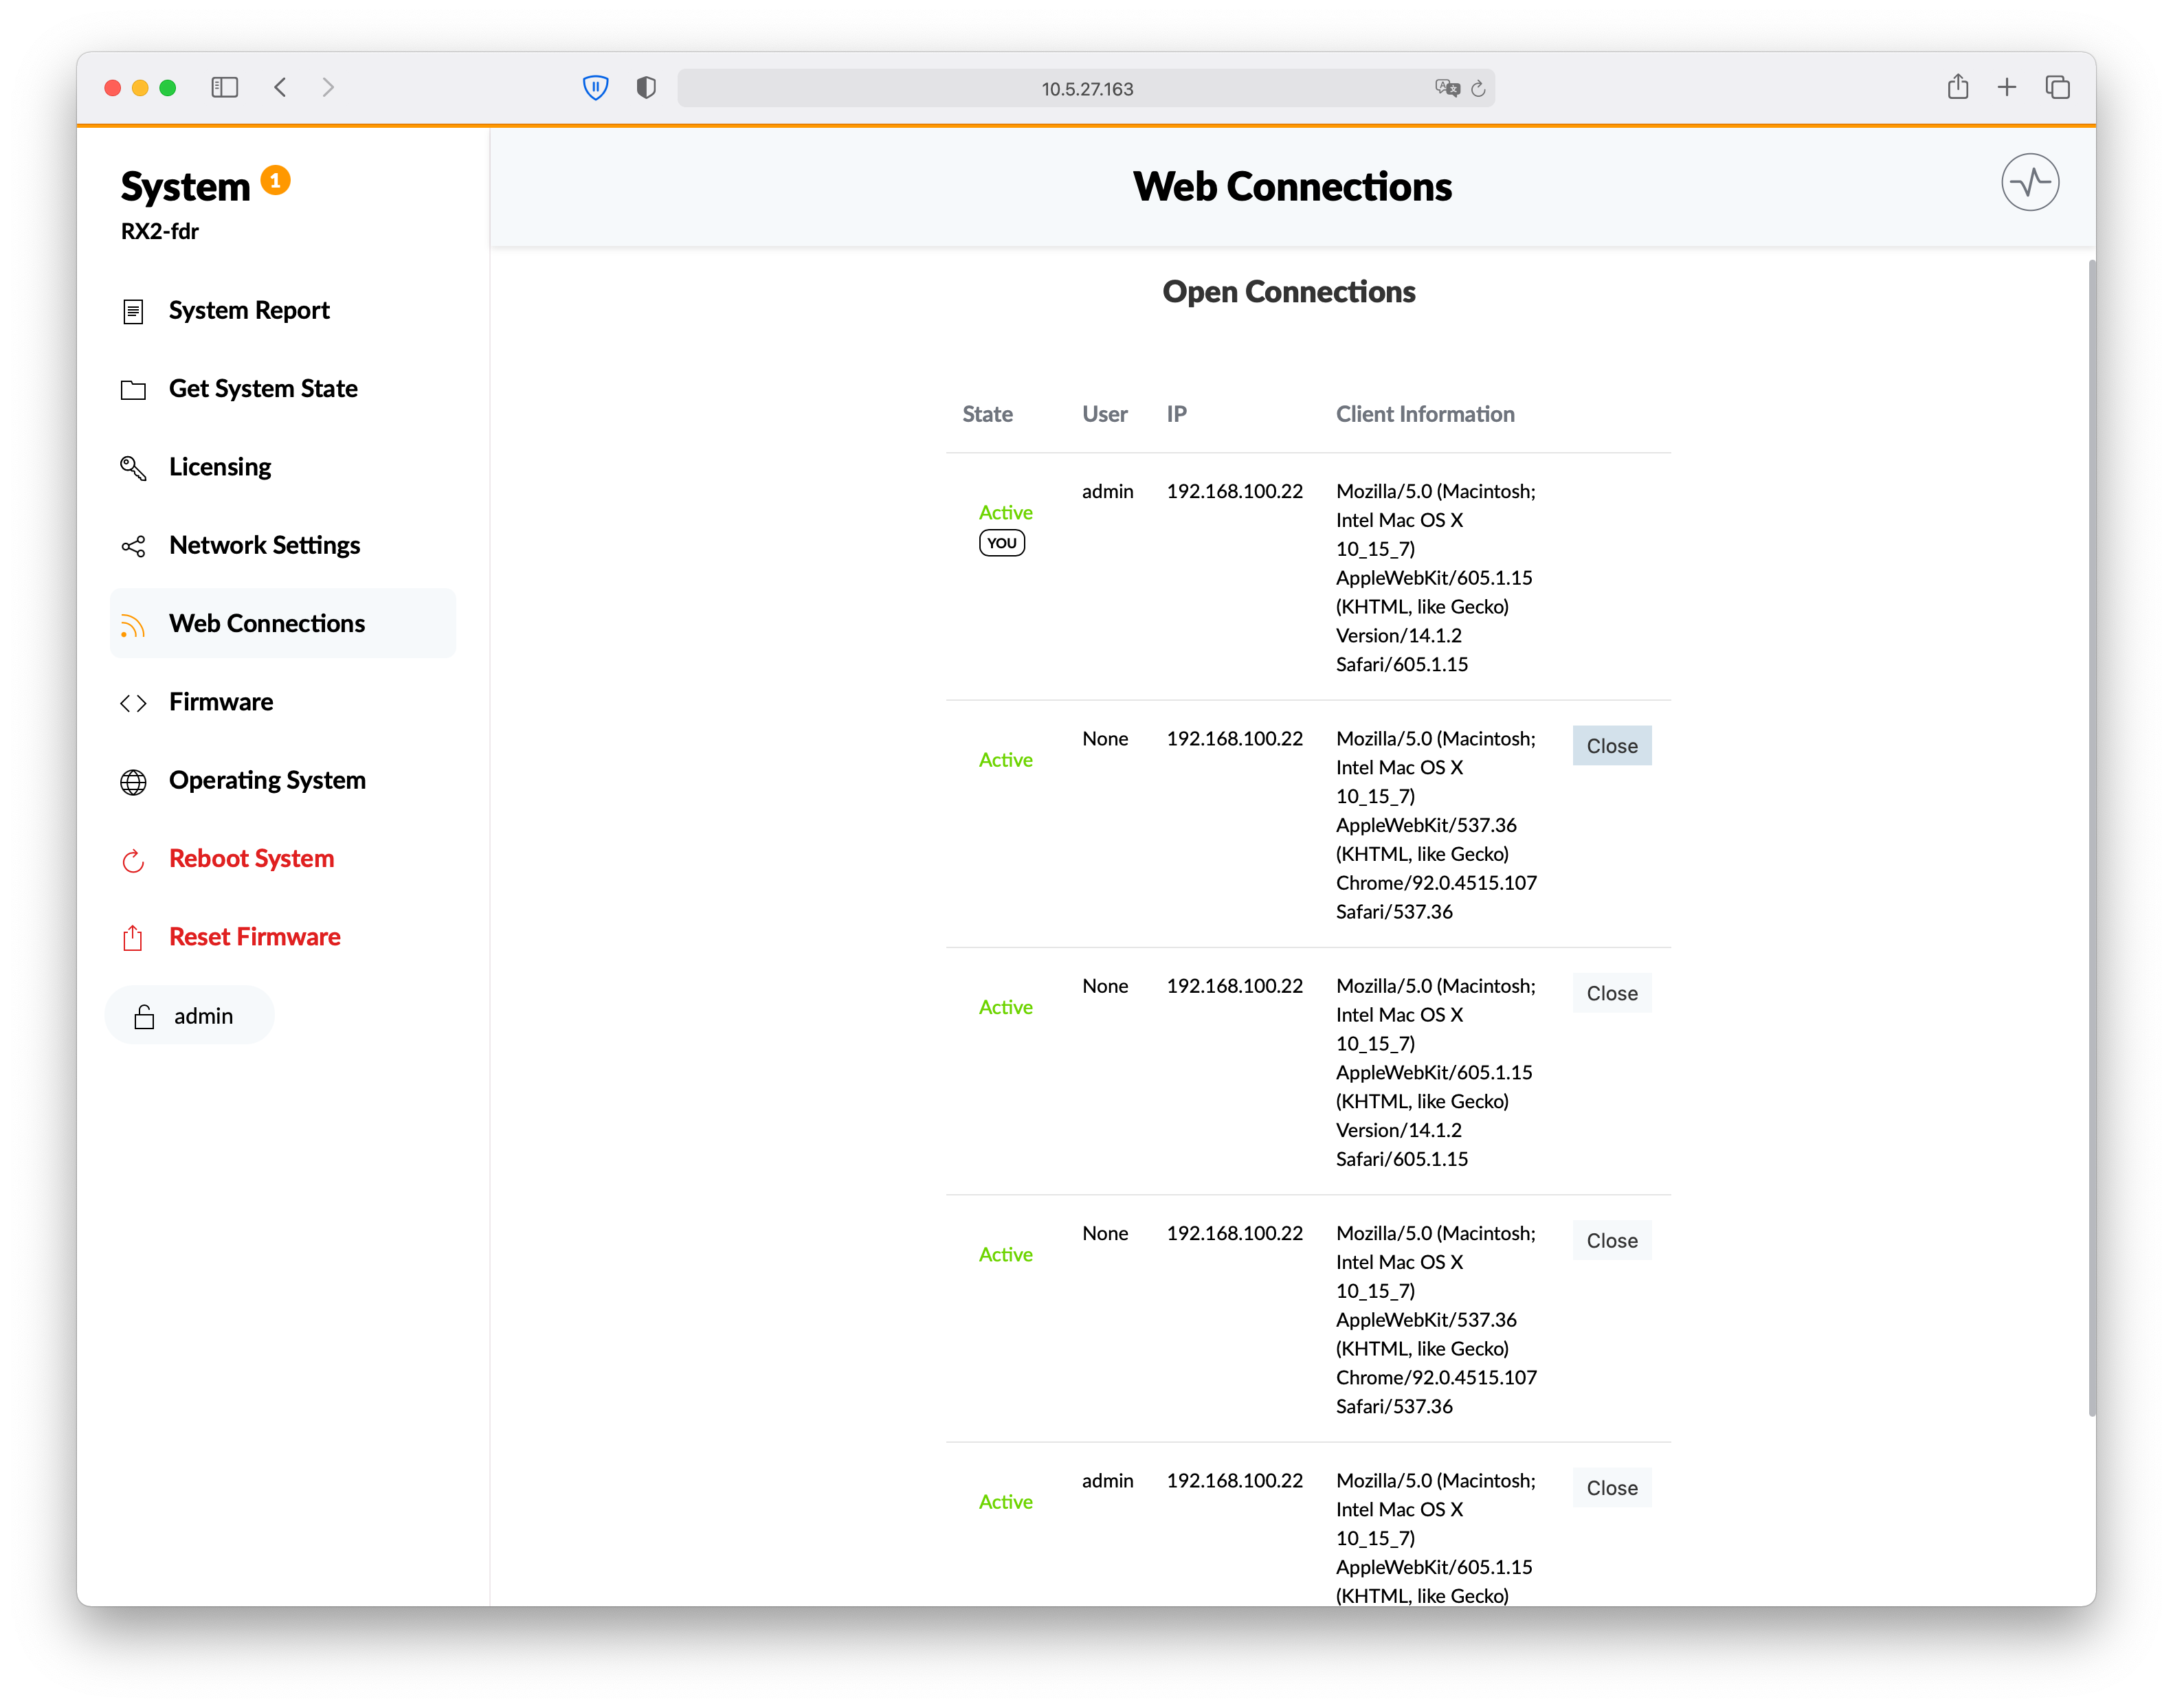Click the System Report document icon
Image resolution: width=2173 pixels, height=1708 pixels.
tap(133, 312)
